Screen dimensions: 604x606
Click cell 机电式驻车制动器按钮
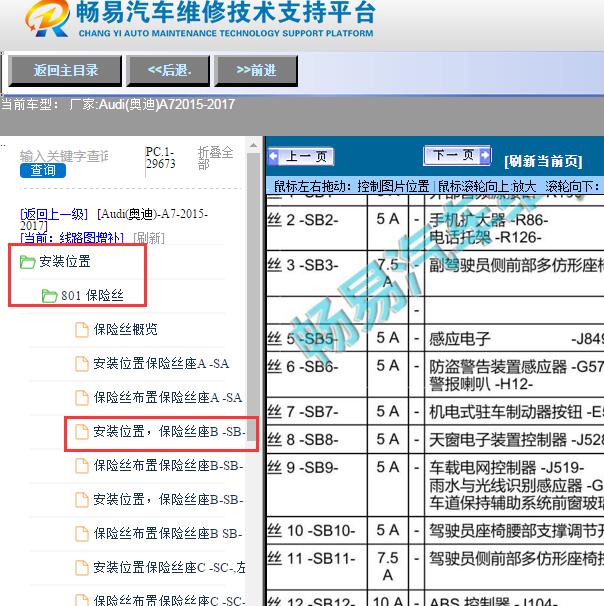tap(505, 412)
